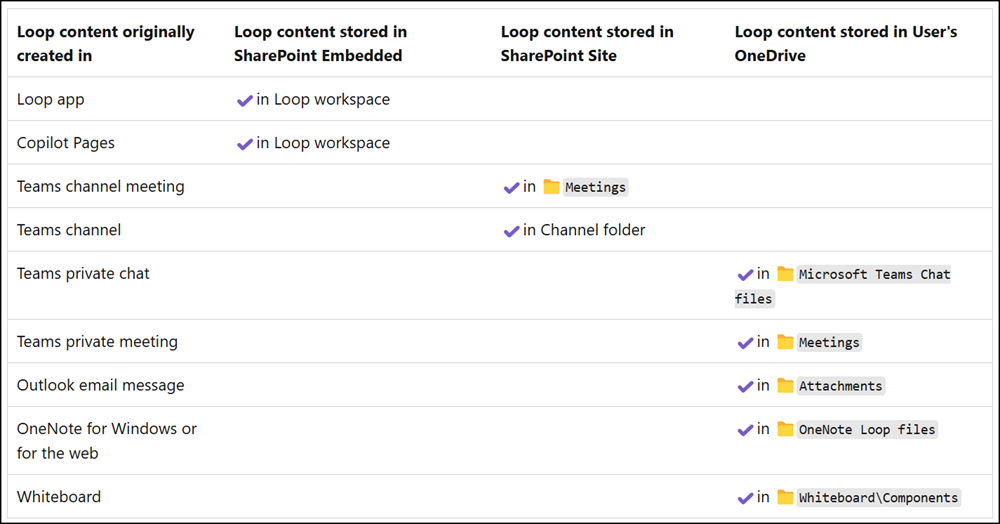Click the checkmark in the Copilot Pages row

click(245, 144)
